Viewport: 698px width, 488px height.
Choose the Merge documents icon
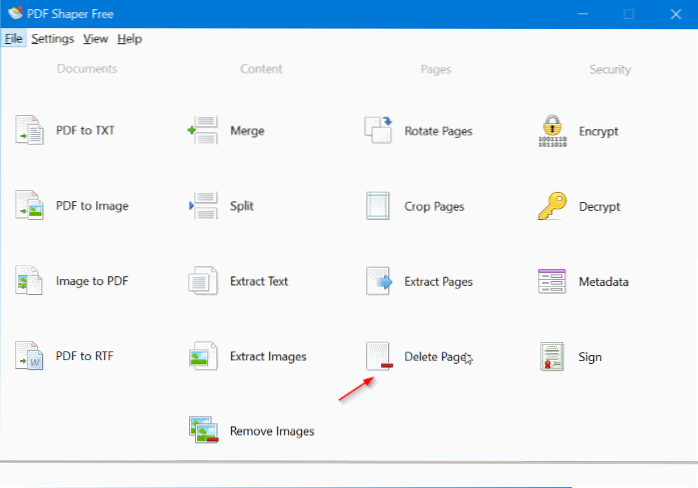pyautogui.click(x=203, y=130)
